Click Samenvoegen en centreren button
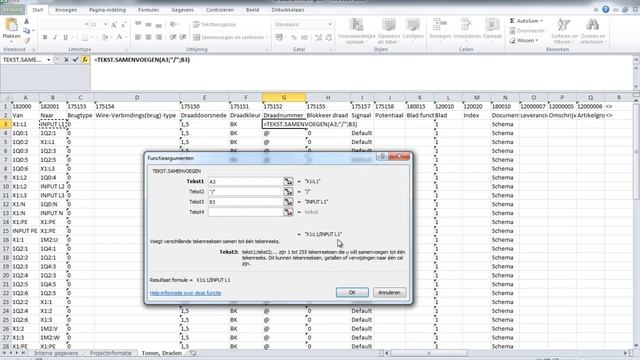Screen dimensions: 640x360 229,37
